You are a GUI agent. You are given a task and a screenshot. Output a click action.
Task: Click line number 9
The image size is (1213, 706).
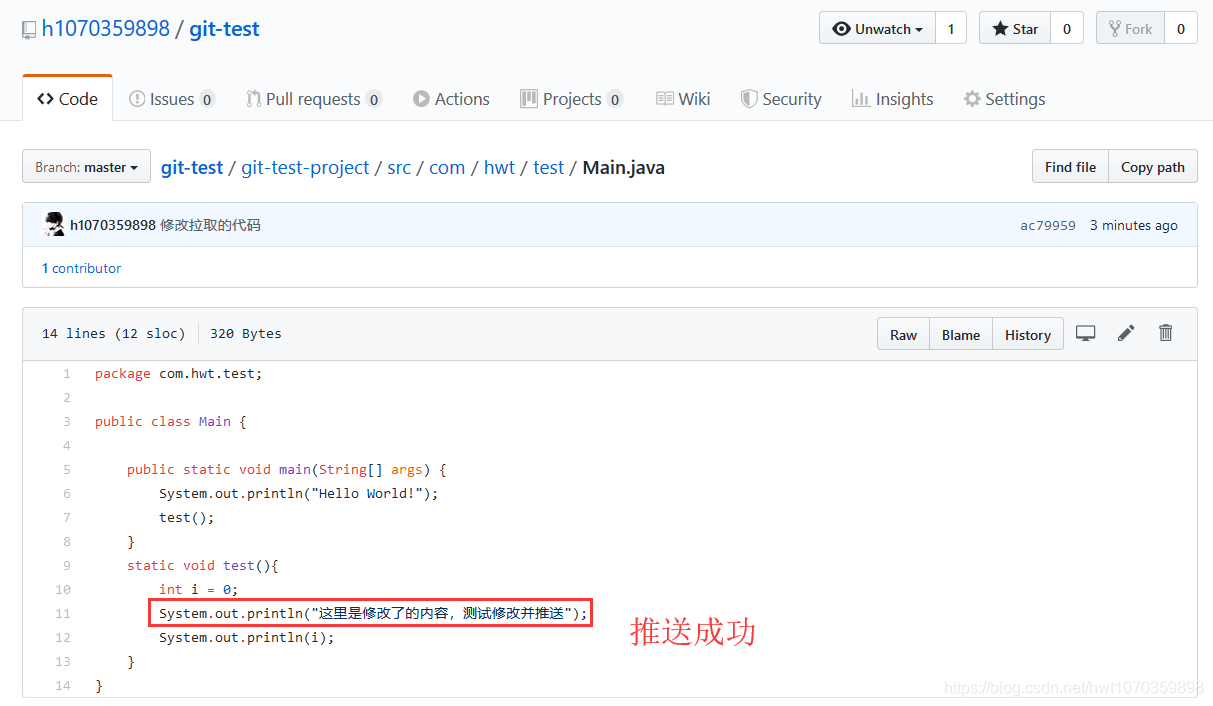point(66,565)
